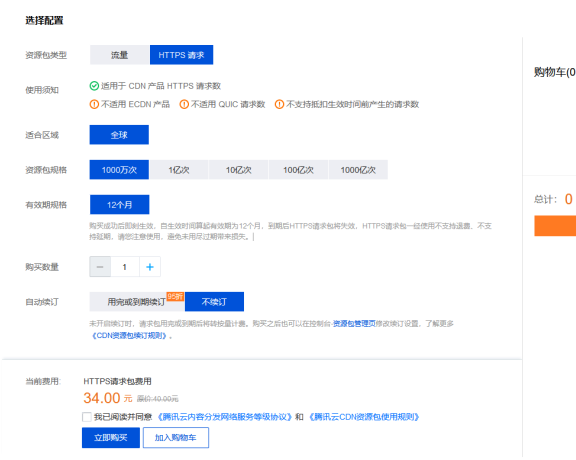
Task: Open the CDN资源包续订规则 link
Action: (x=129, y=335)
